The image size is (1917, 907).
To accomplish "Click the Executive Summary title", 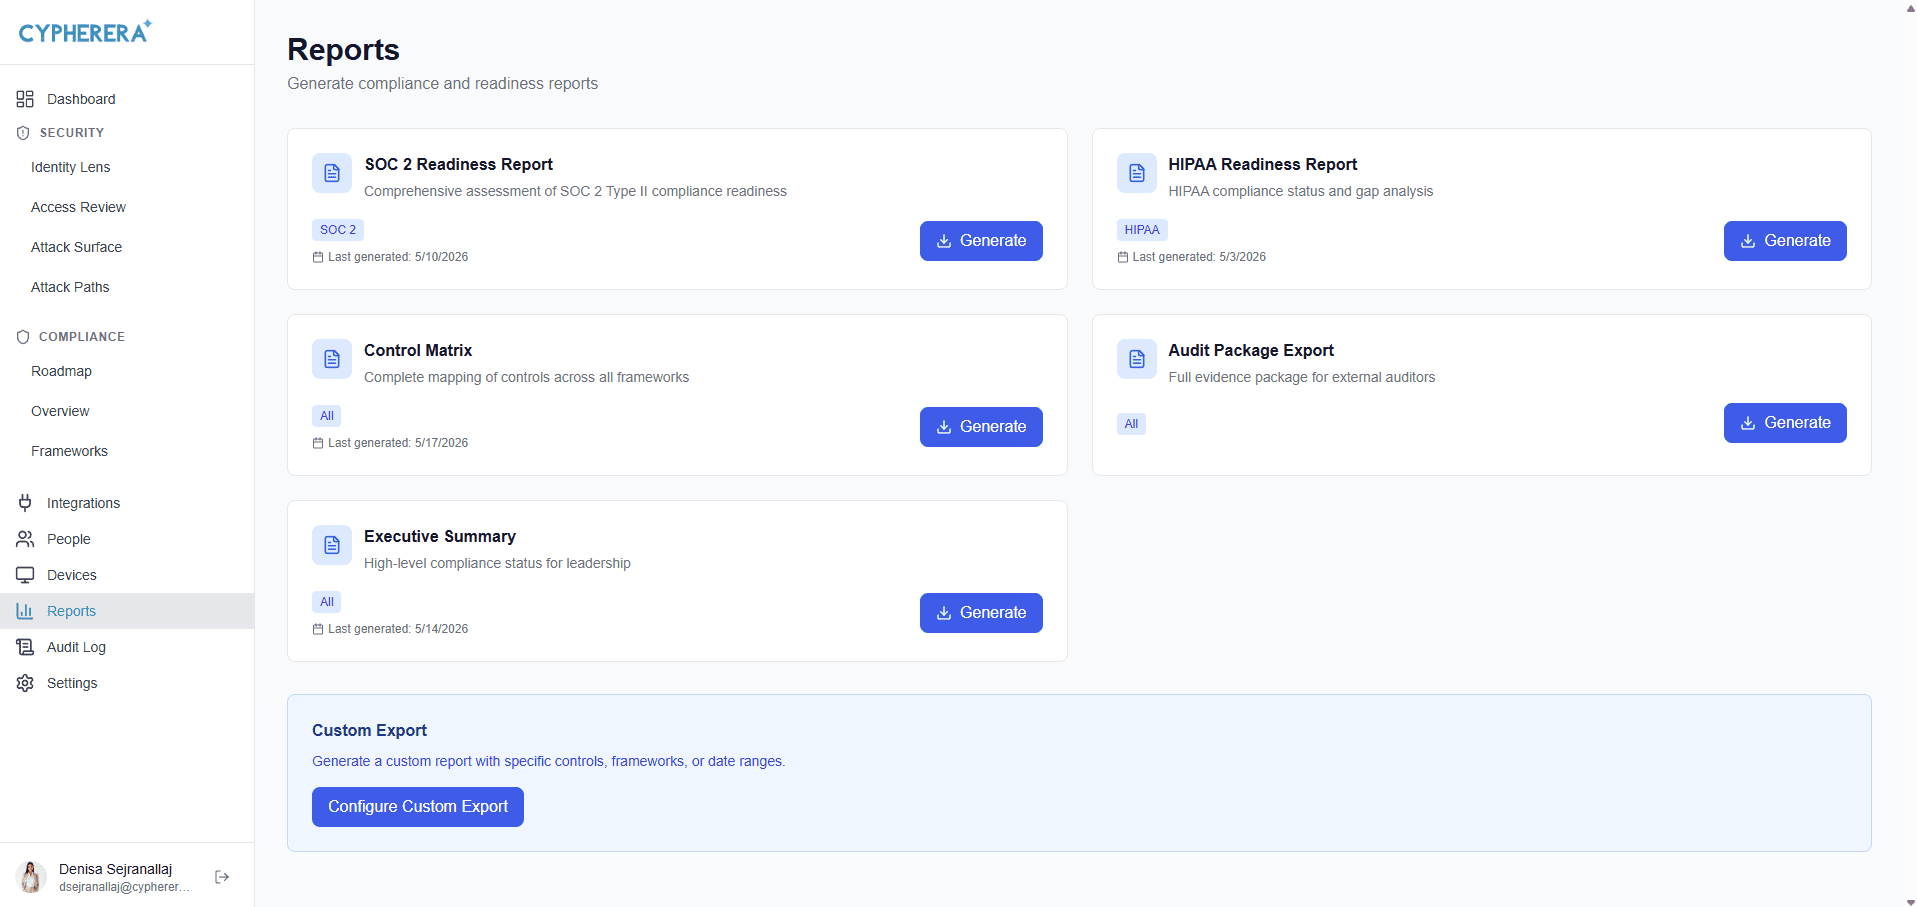I will tap(440, 536).
